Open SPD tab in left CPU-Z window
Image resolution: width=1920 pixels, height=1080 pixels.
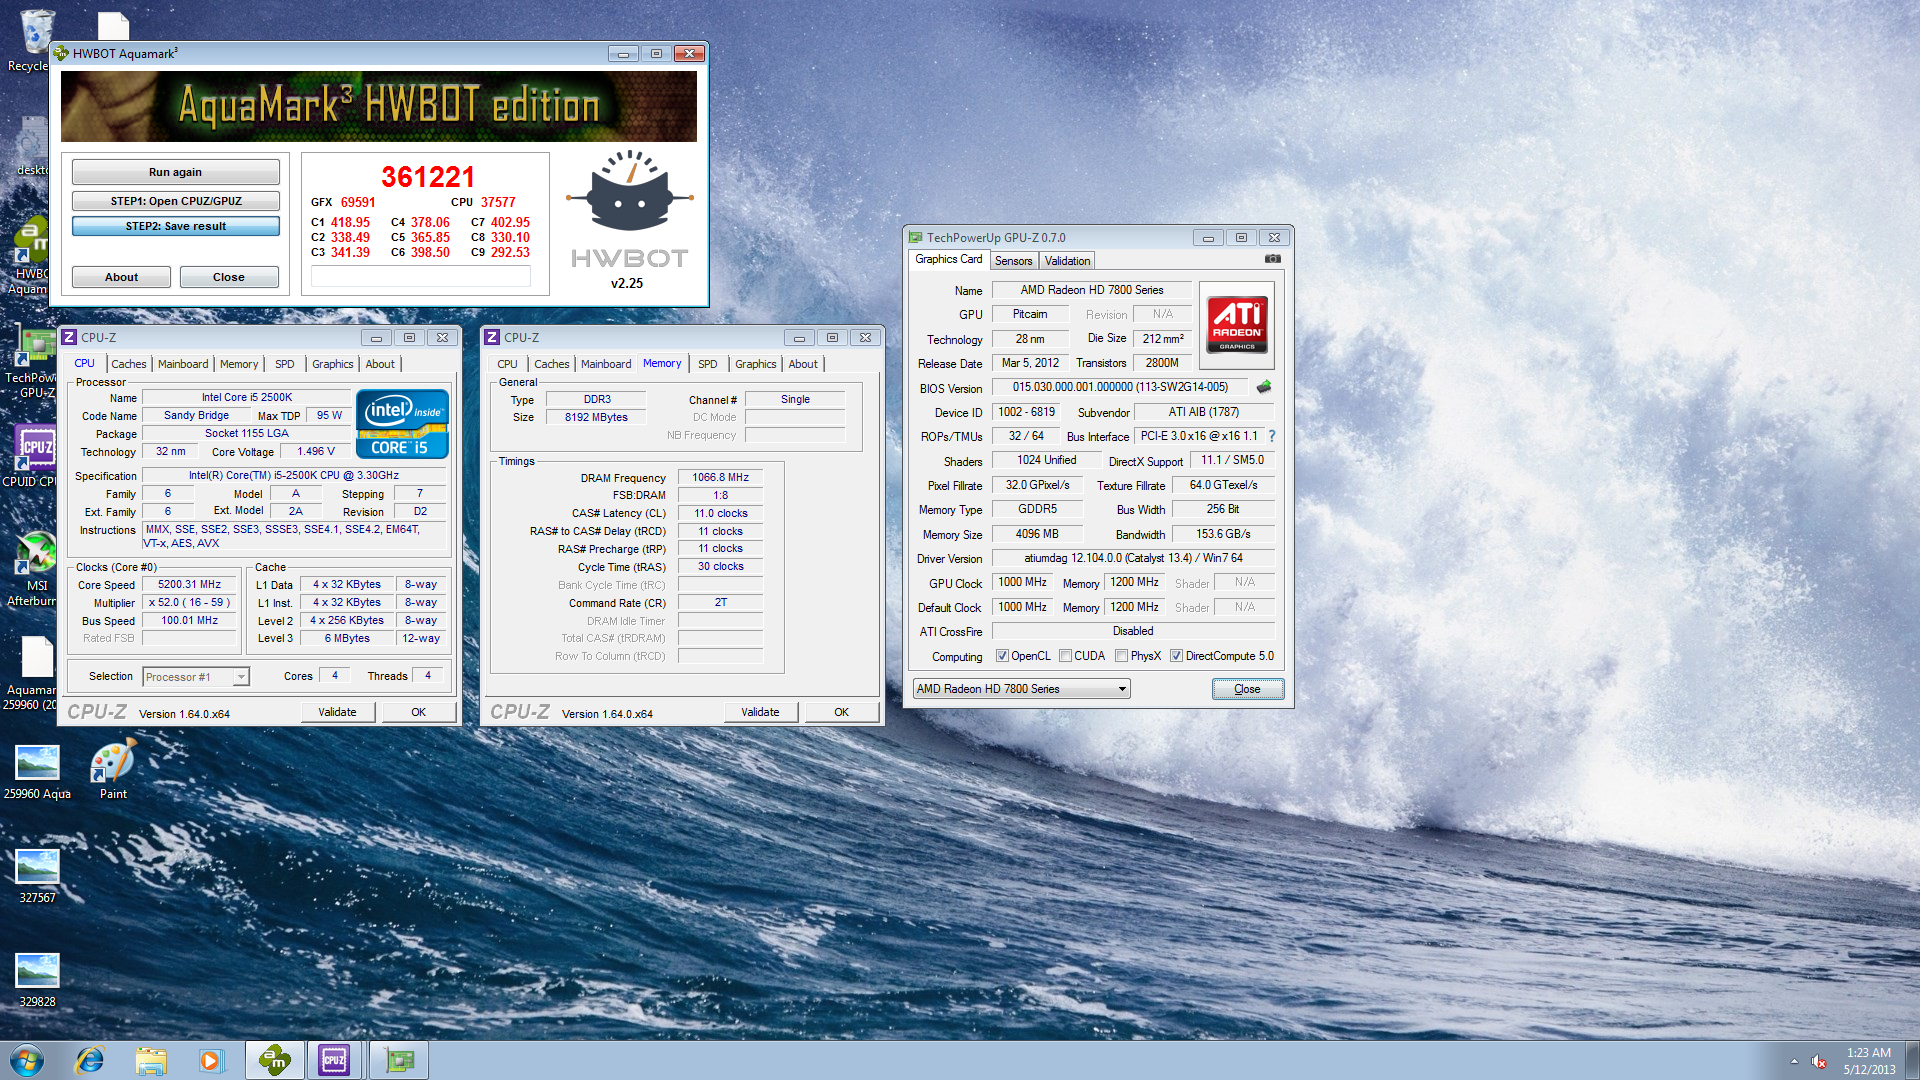pyautogui.click(x=285, y=364)
